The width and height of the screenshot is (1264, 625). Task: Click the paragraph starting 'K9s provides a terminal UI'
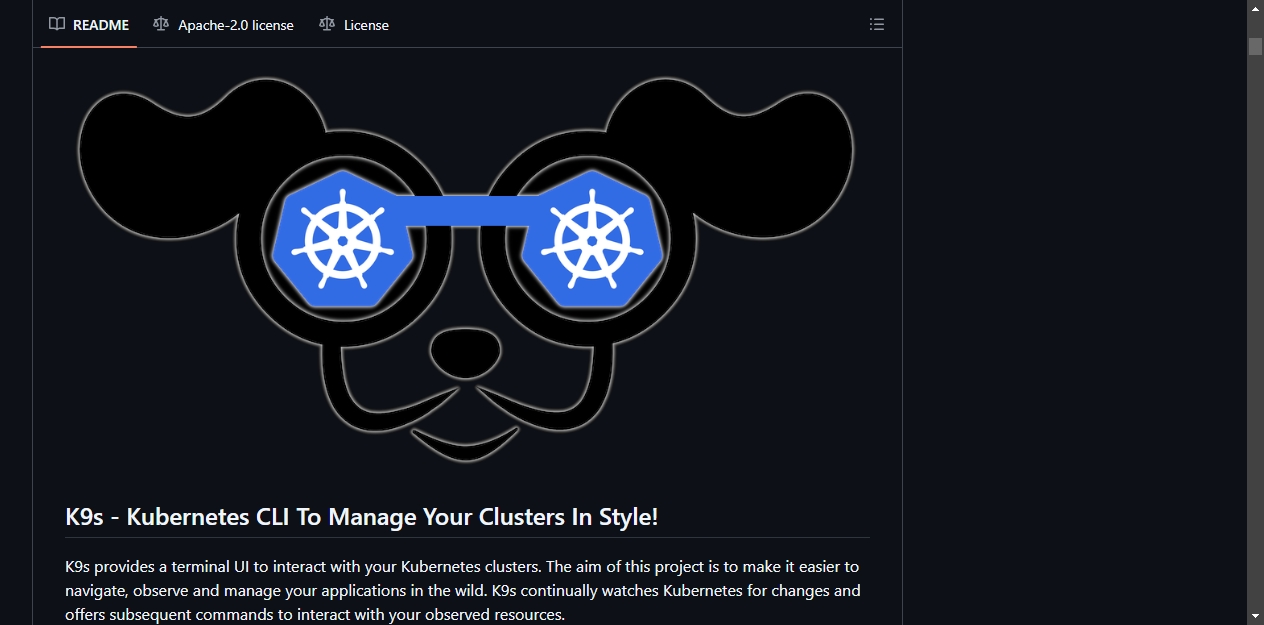[x=463, y=591]
